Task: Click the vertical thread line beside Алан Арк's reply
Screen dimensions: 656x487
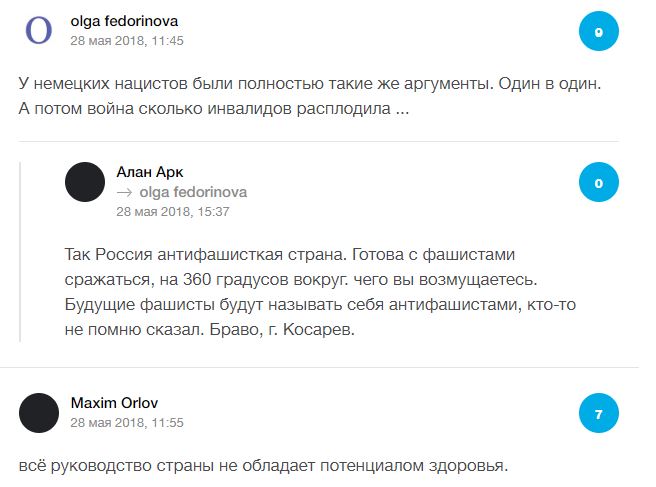Action: click(20, 252)
